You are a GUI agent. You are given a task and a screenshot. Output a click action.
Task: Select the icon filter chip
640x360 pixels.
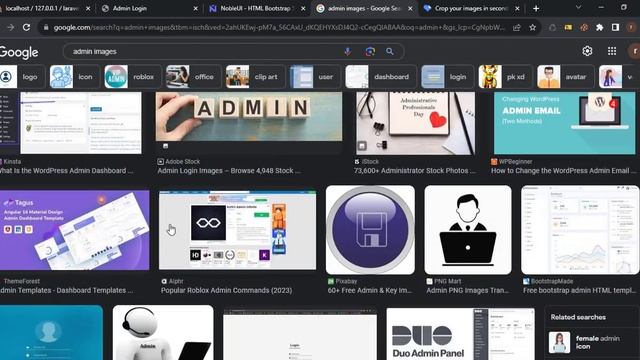click(75, 77)
